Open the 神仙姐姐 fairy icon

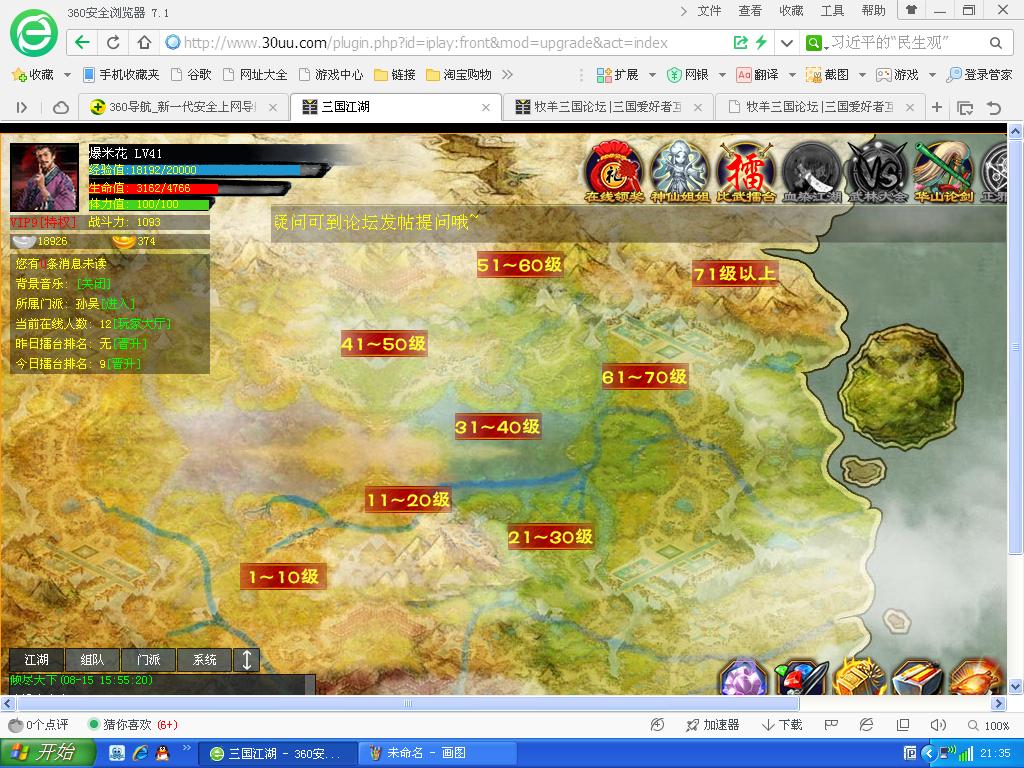tap(679, 170)
